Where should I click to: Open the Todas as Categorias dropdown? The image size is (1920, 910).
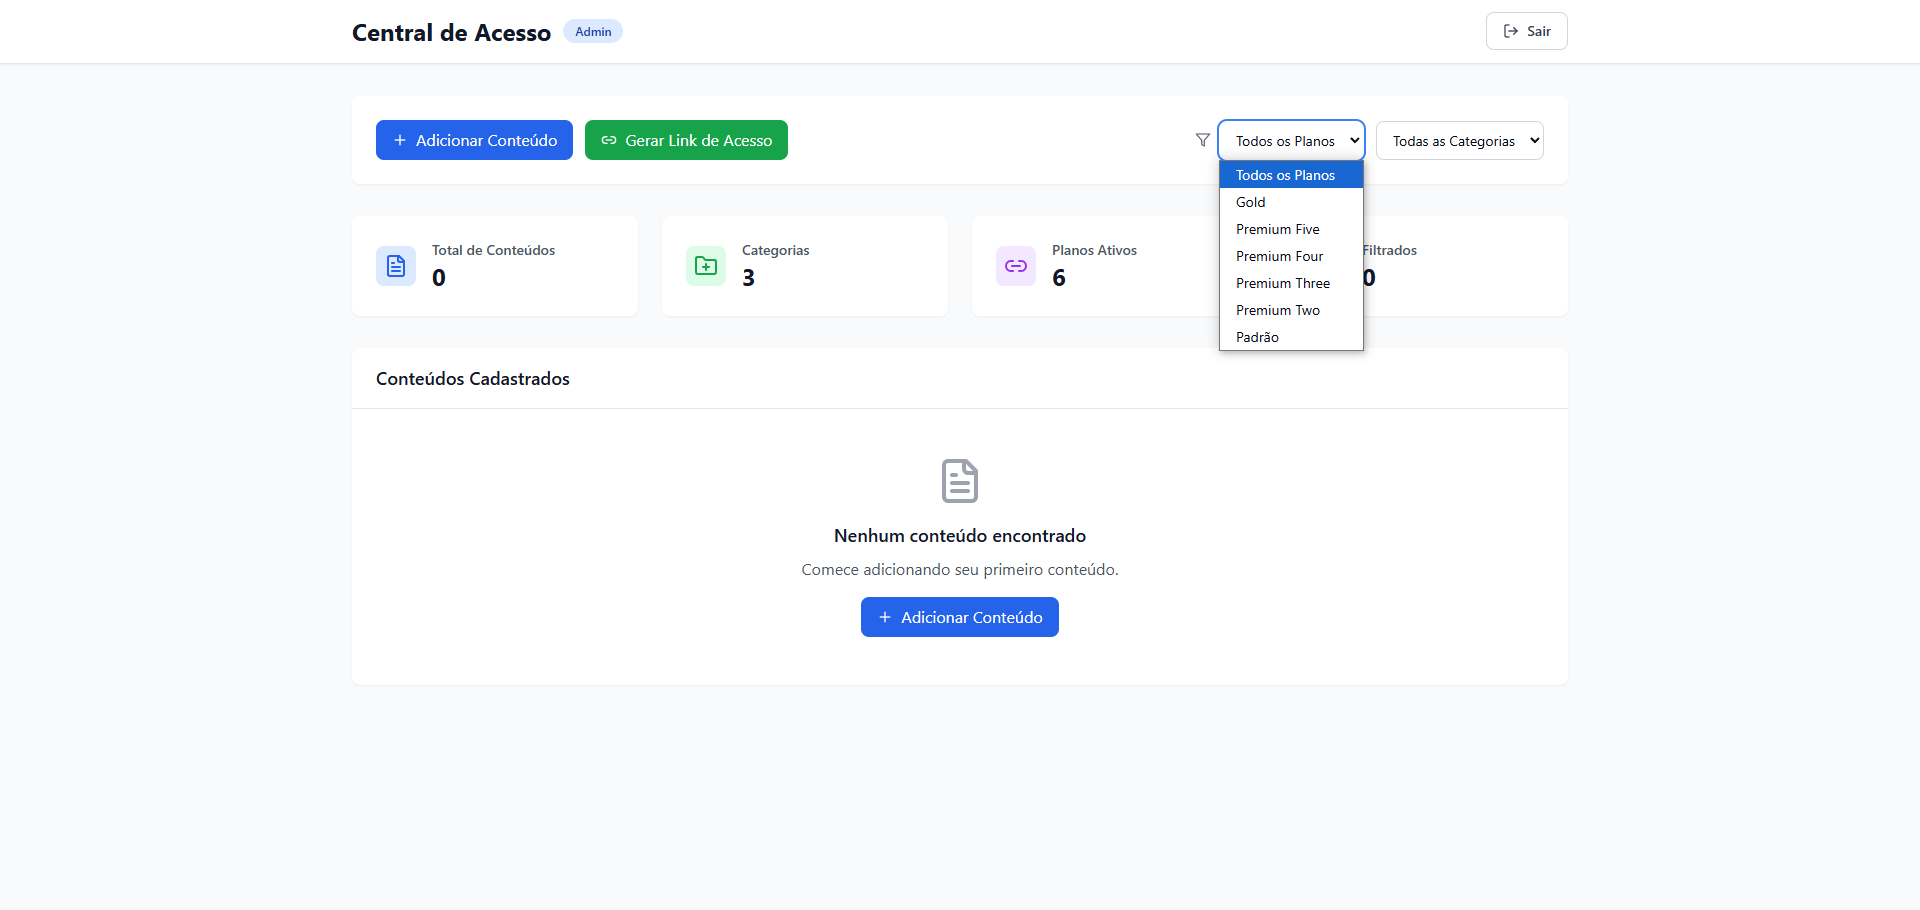click(x=1460, y=141)
